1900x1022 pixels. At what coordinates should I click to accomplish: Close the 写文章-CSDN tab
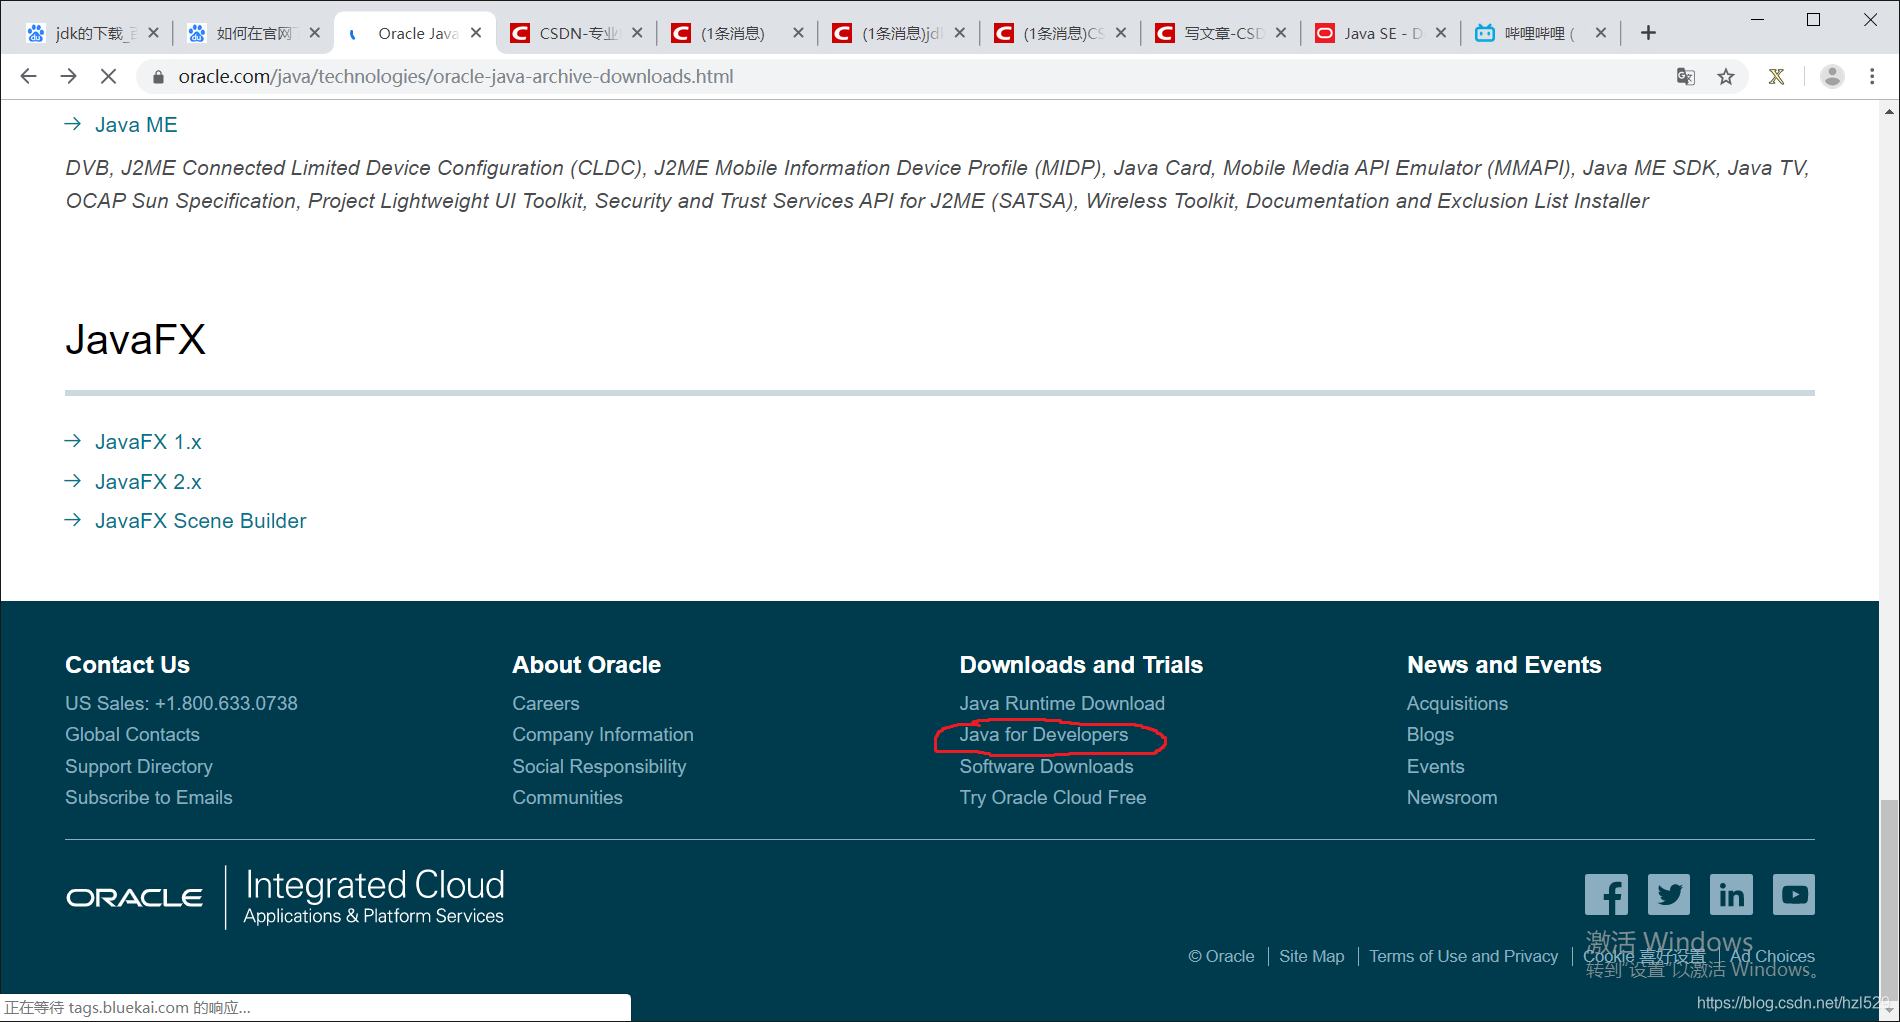point(1281,33)
